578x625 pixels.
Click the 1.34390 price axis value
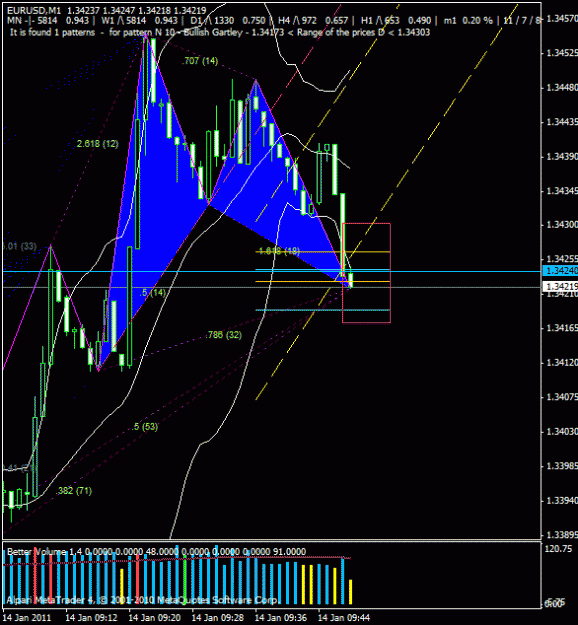click(562, 156)
